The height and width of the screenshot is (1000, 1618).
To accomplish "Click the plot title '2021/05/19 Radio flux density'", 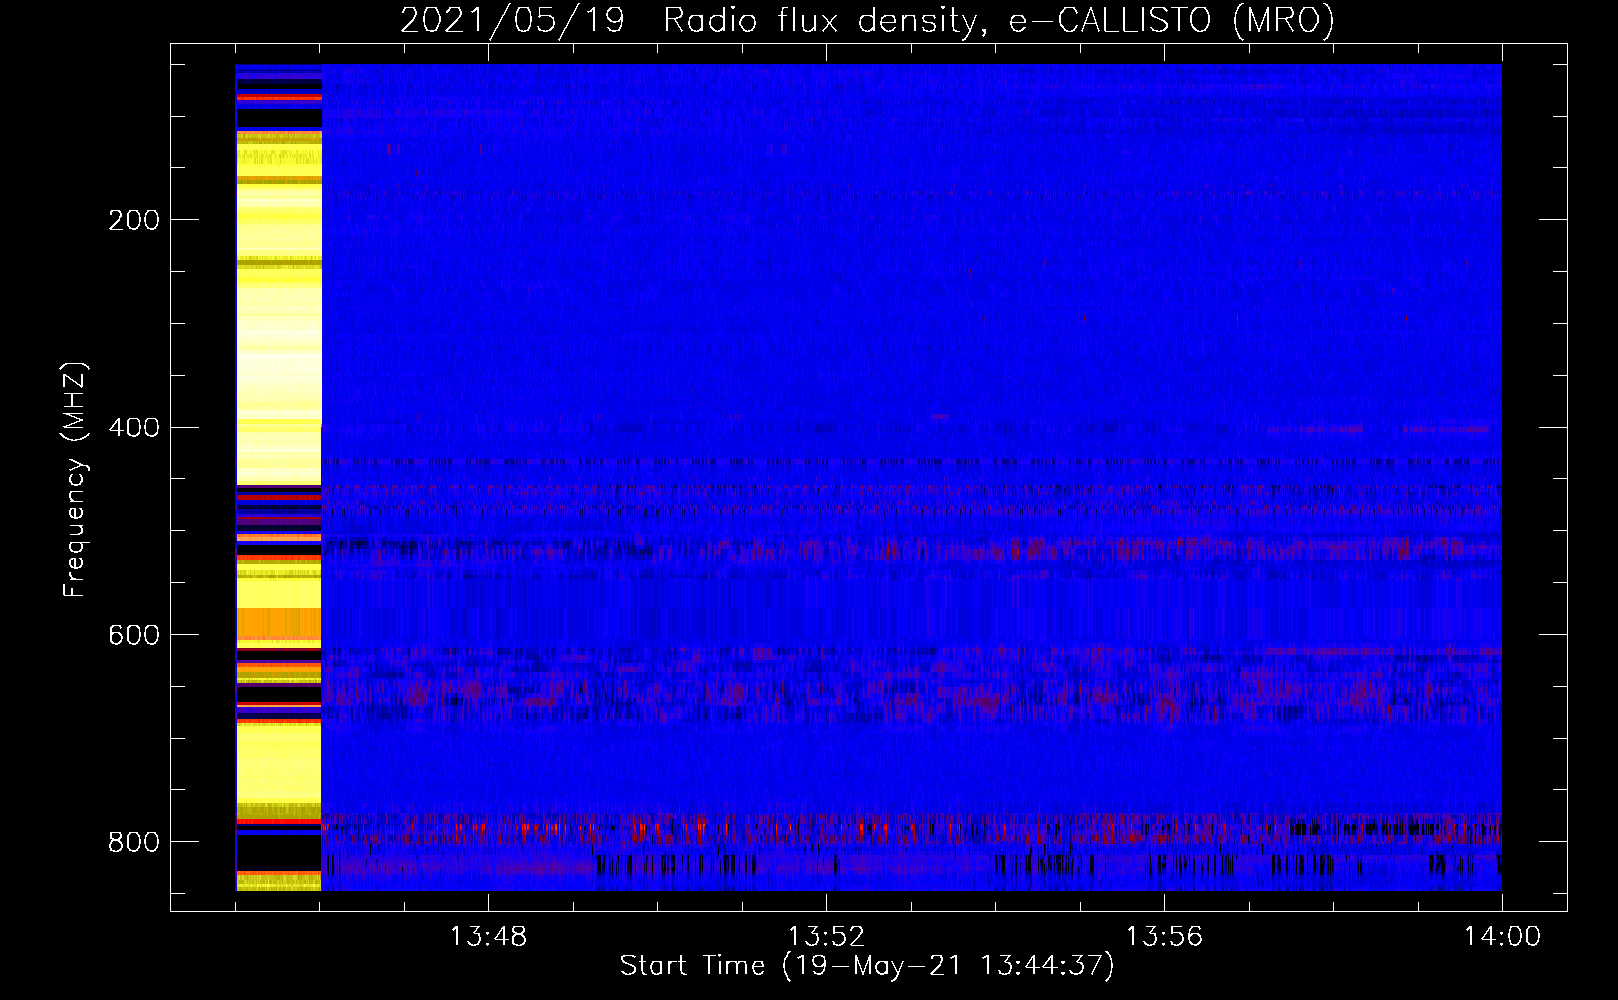I will (x=867, y=20).
